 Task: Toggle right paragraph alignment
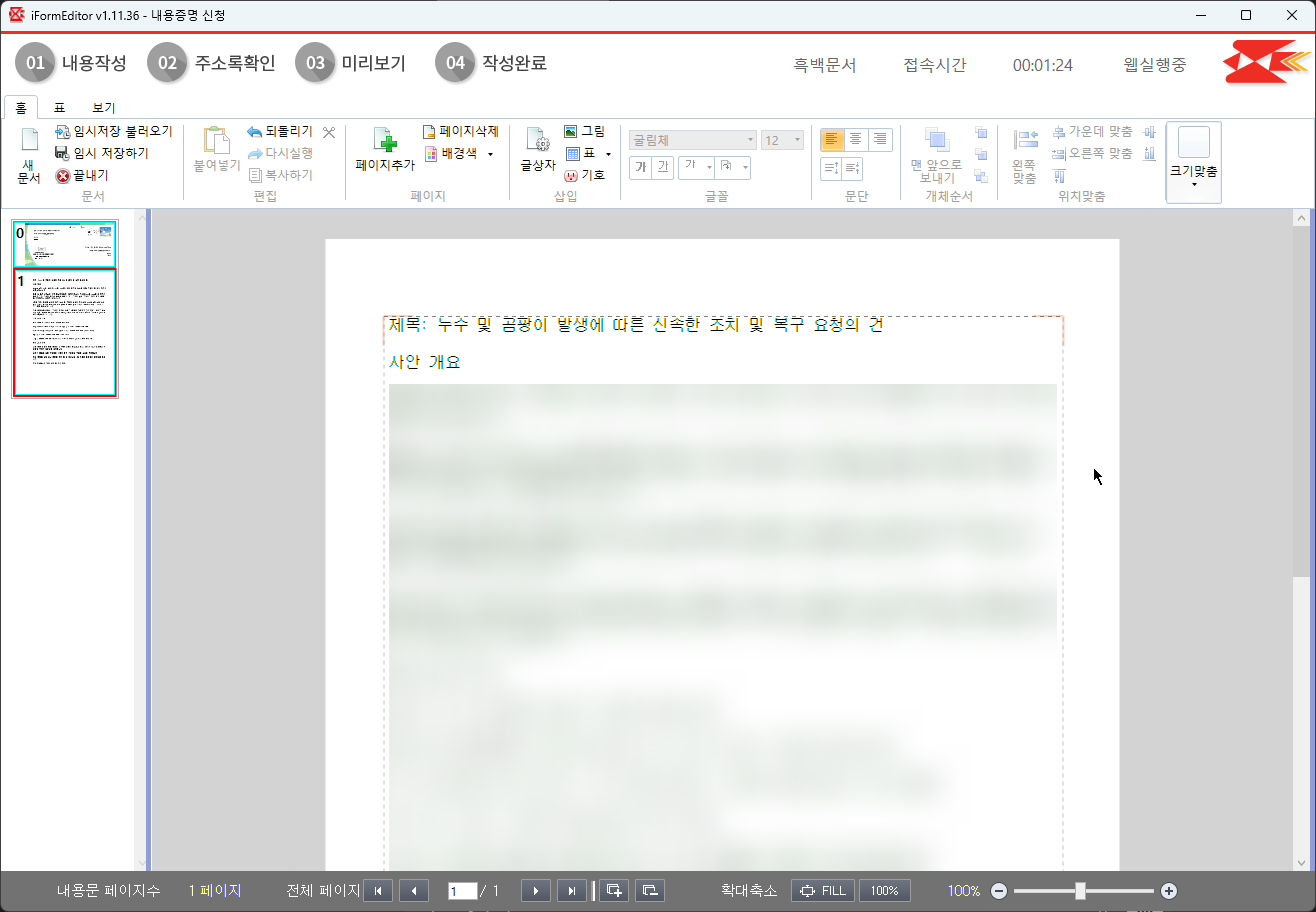(879, 140)
